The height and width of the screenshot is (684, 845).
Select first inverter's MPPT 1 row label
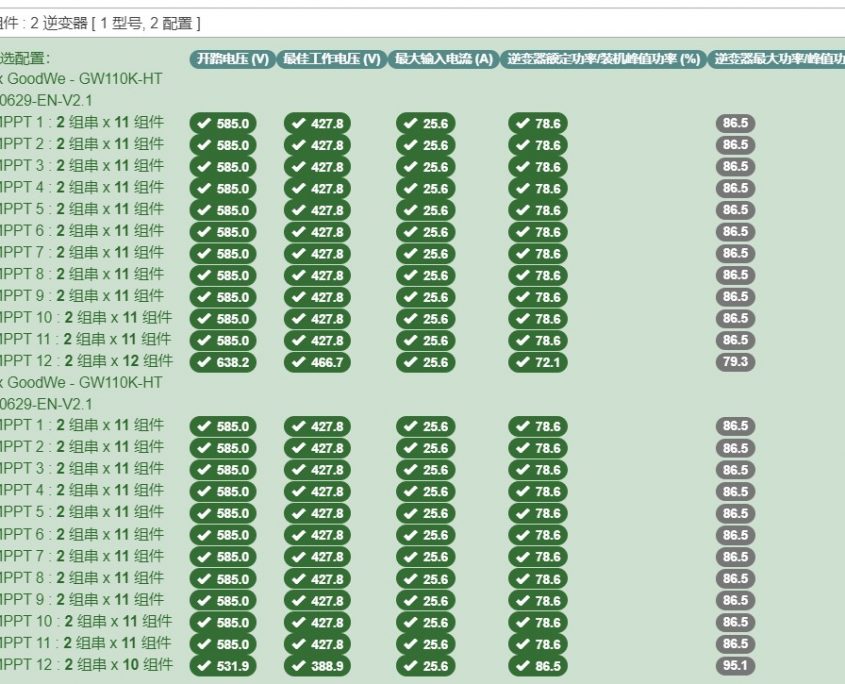pyautogui.click(x=82, y=122)
